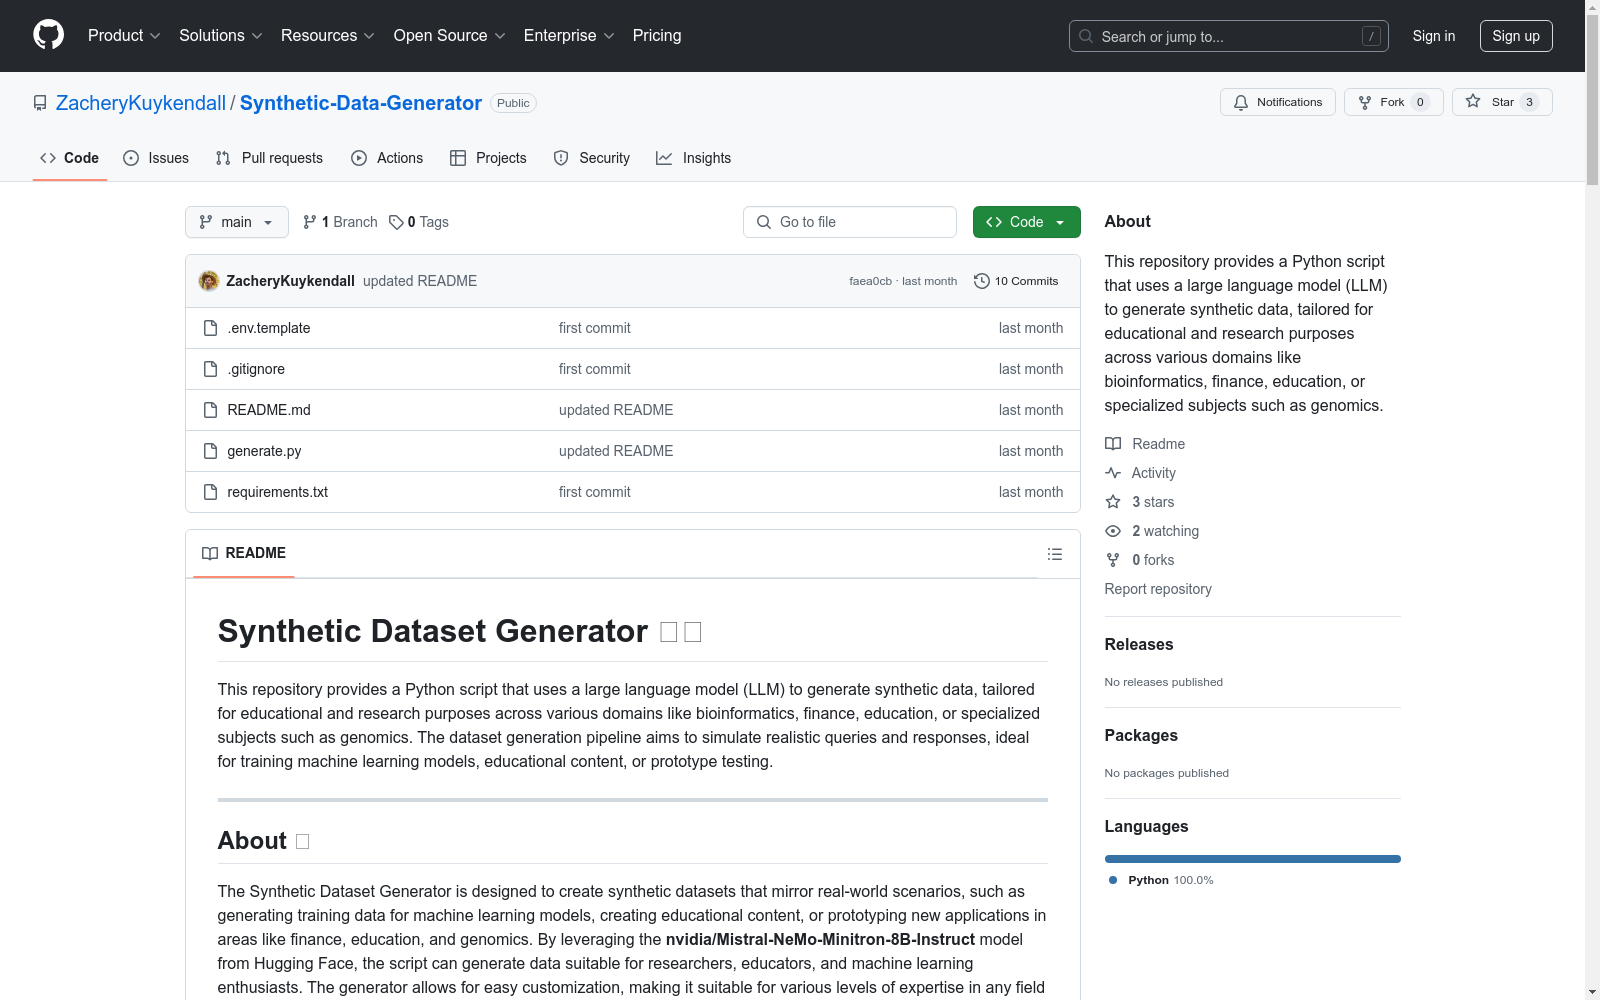Click the star count badge 3
This screenshot has width=1600, height=1000.
1529,102
